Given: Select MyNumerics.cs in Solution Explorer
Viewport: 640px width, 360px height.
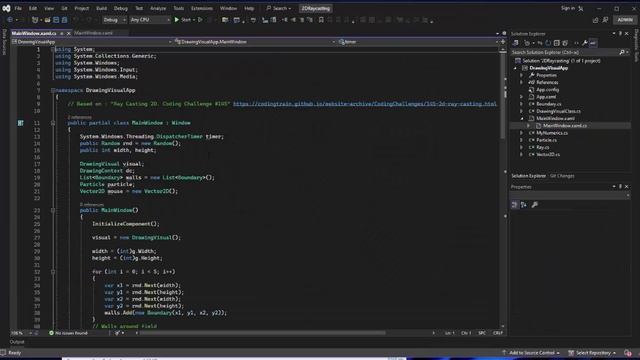Looking at the screenshot, I should coord(551,133).
